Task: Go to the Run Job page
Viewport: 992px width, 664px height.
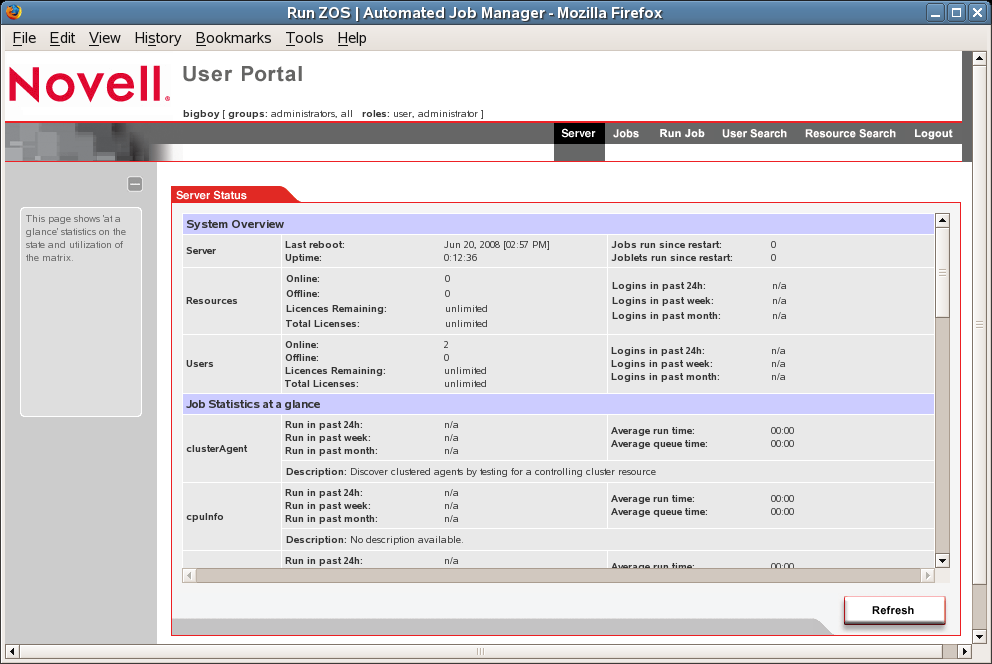Action: coord(681,134)
